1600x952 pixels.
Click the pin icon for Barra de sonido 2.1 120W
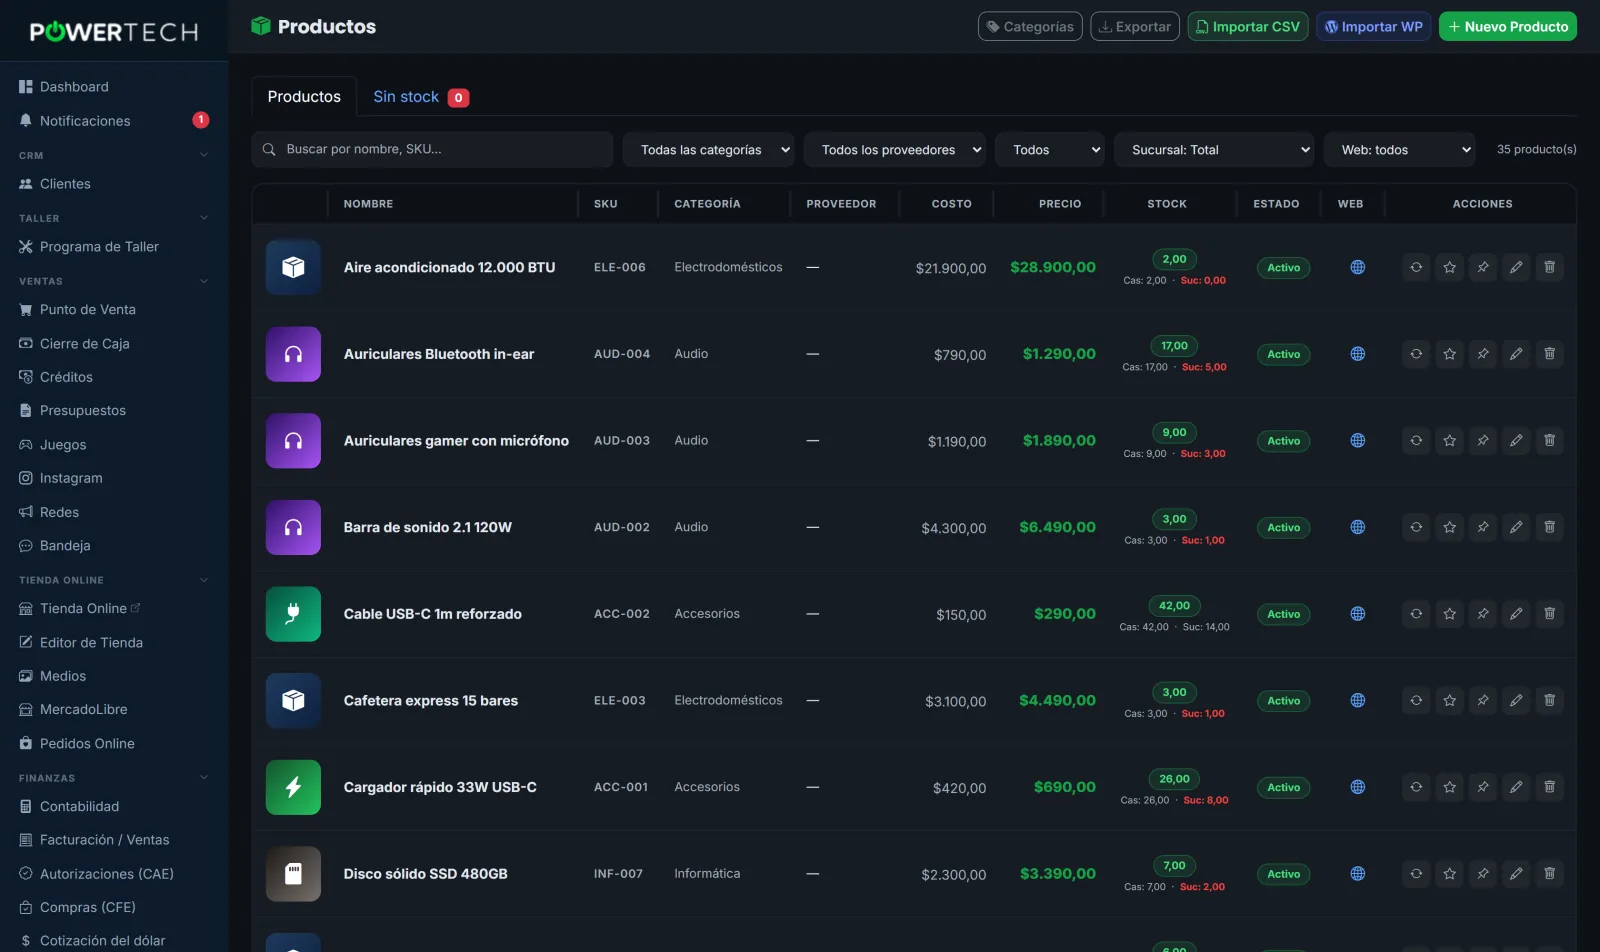[x=1483, y=527]
